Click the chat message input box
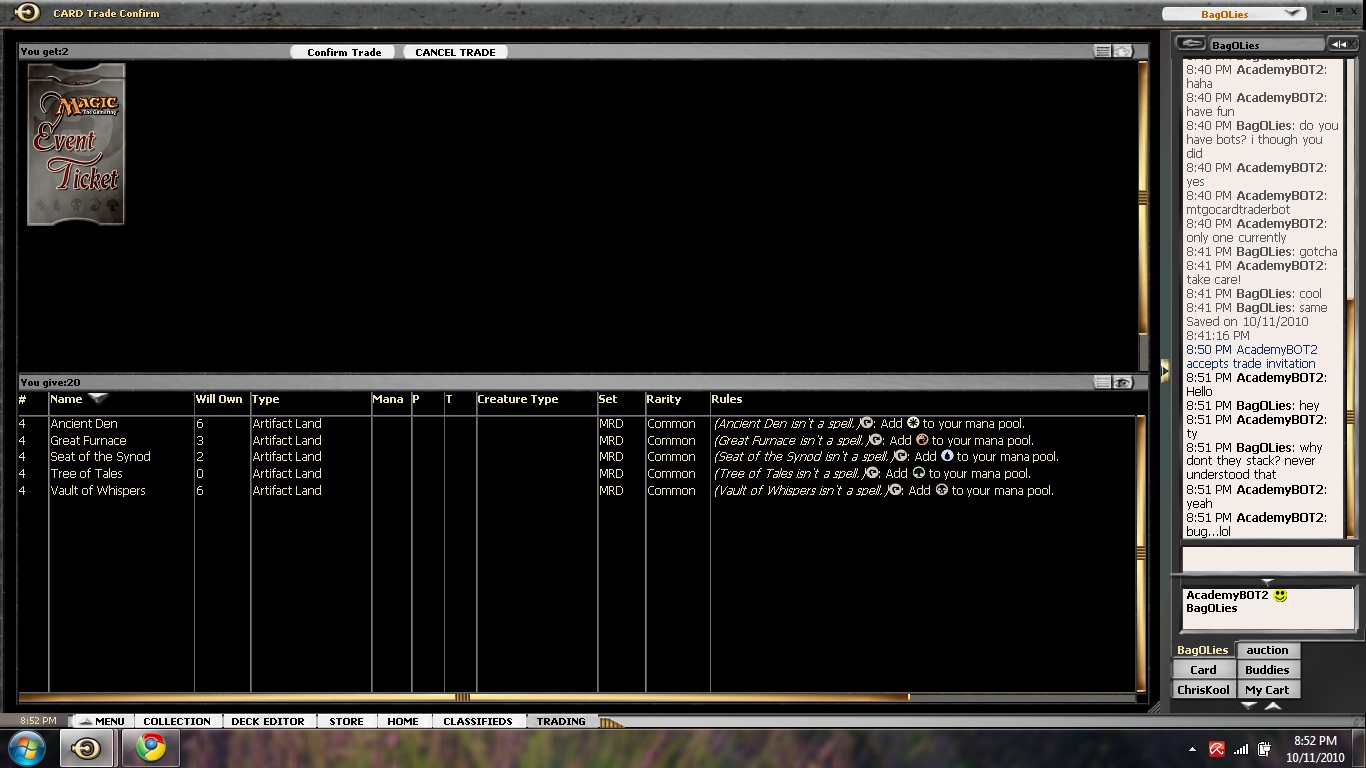 point(1268,558)
